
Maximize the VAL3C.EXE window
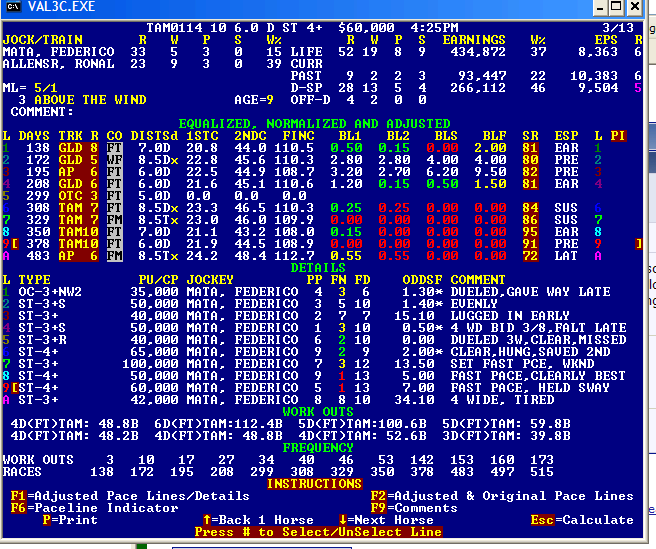[616, 7]
